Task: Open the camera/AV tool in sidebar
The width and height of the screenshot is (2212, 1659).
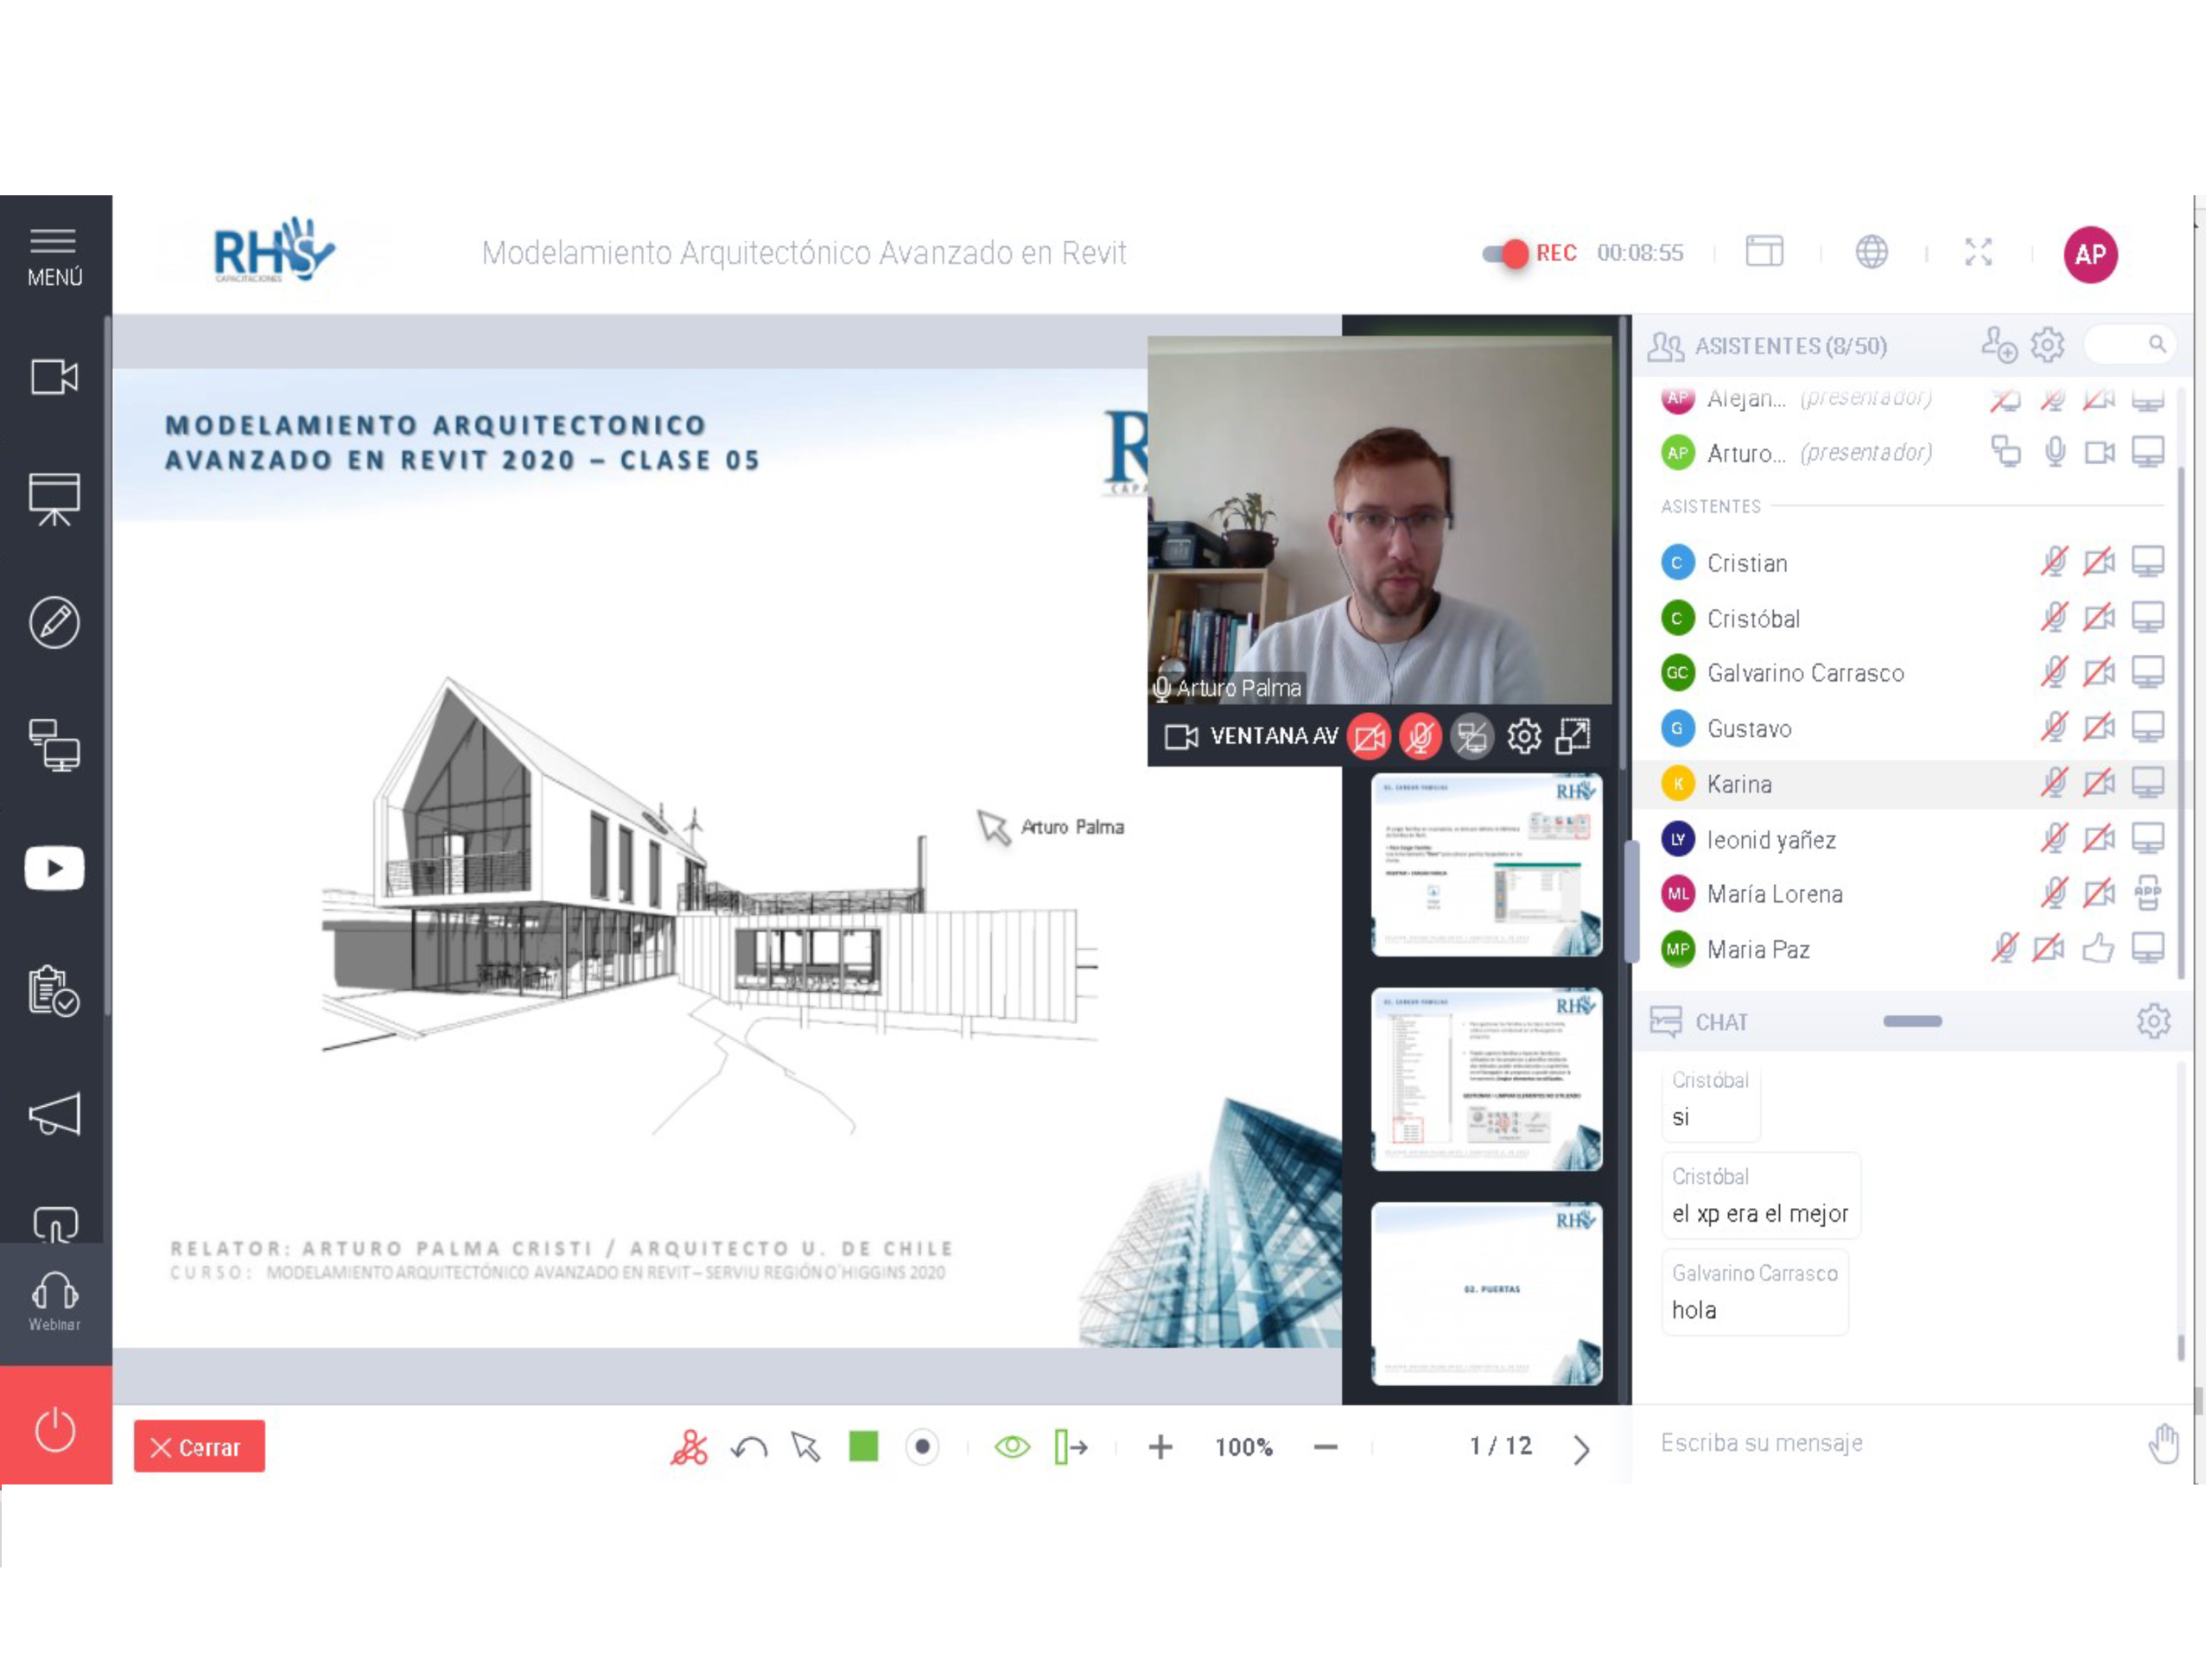Action: pos(54,377)
